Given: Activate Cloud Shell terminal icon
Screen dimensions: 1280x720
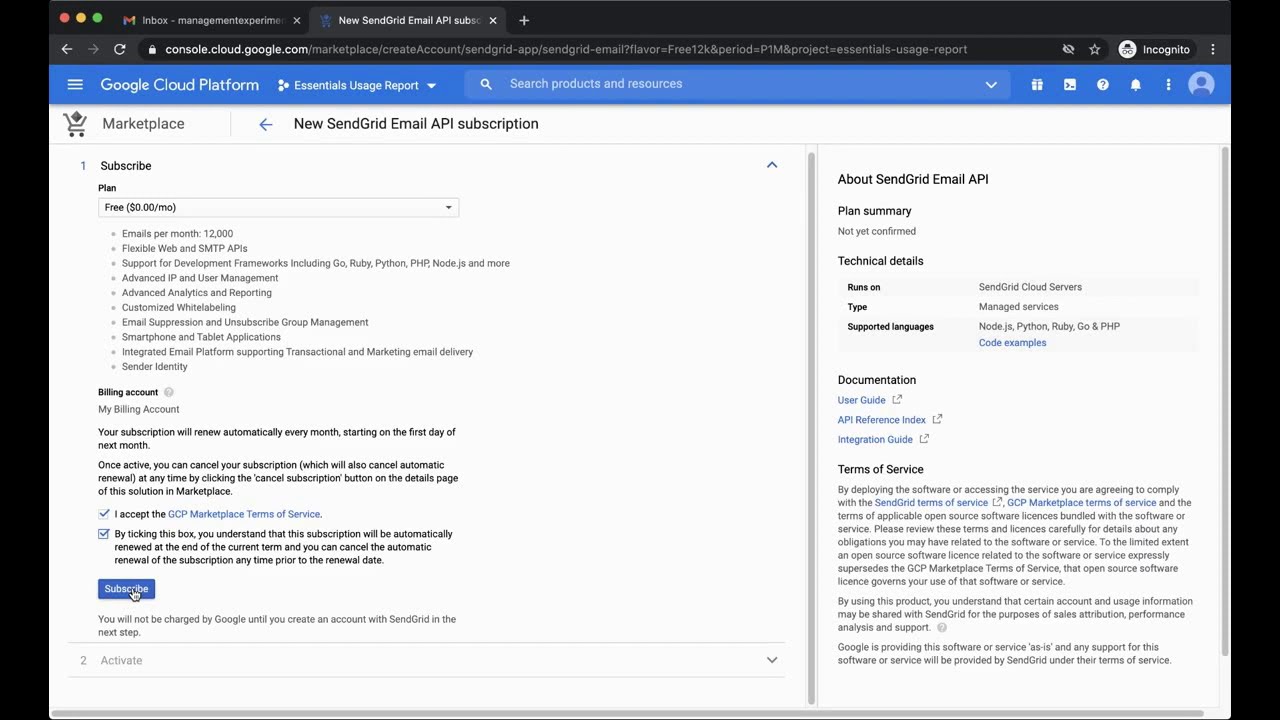Looking at the screenshot, I should point(1070,85).
